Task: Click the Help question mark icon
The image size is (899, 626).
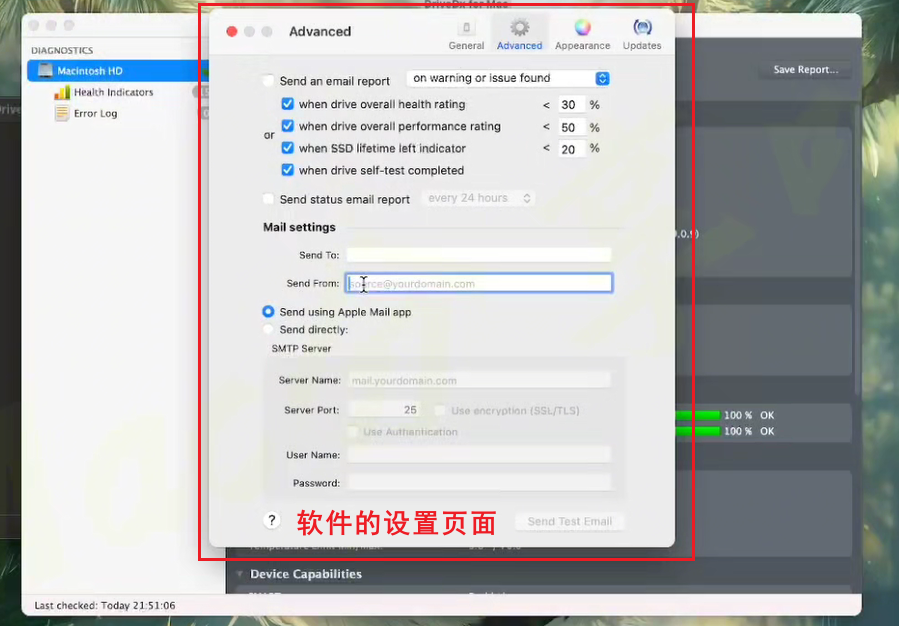Action: [x=271, y=520]
